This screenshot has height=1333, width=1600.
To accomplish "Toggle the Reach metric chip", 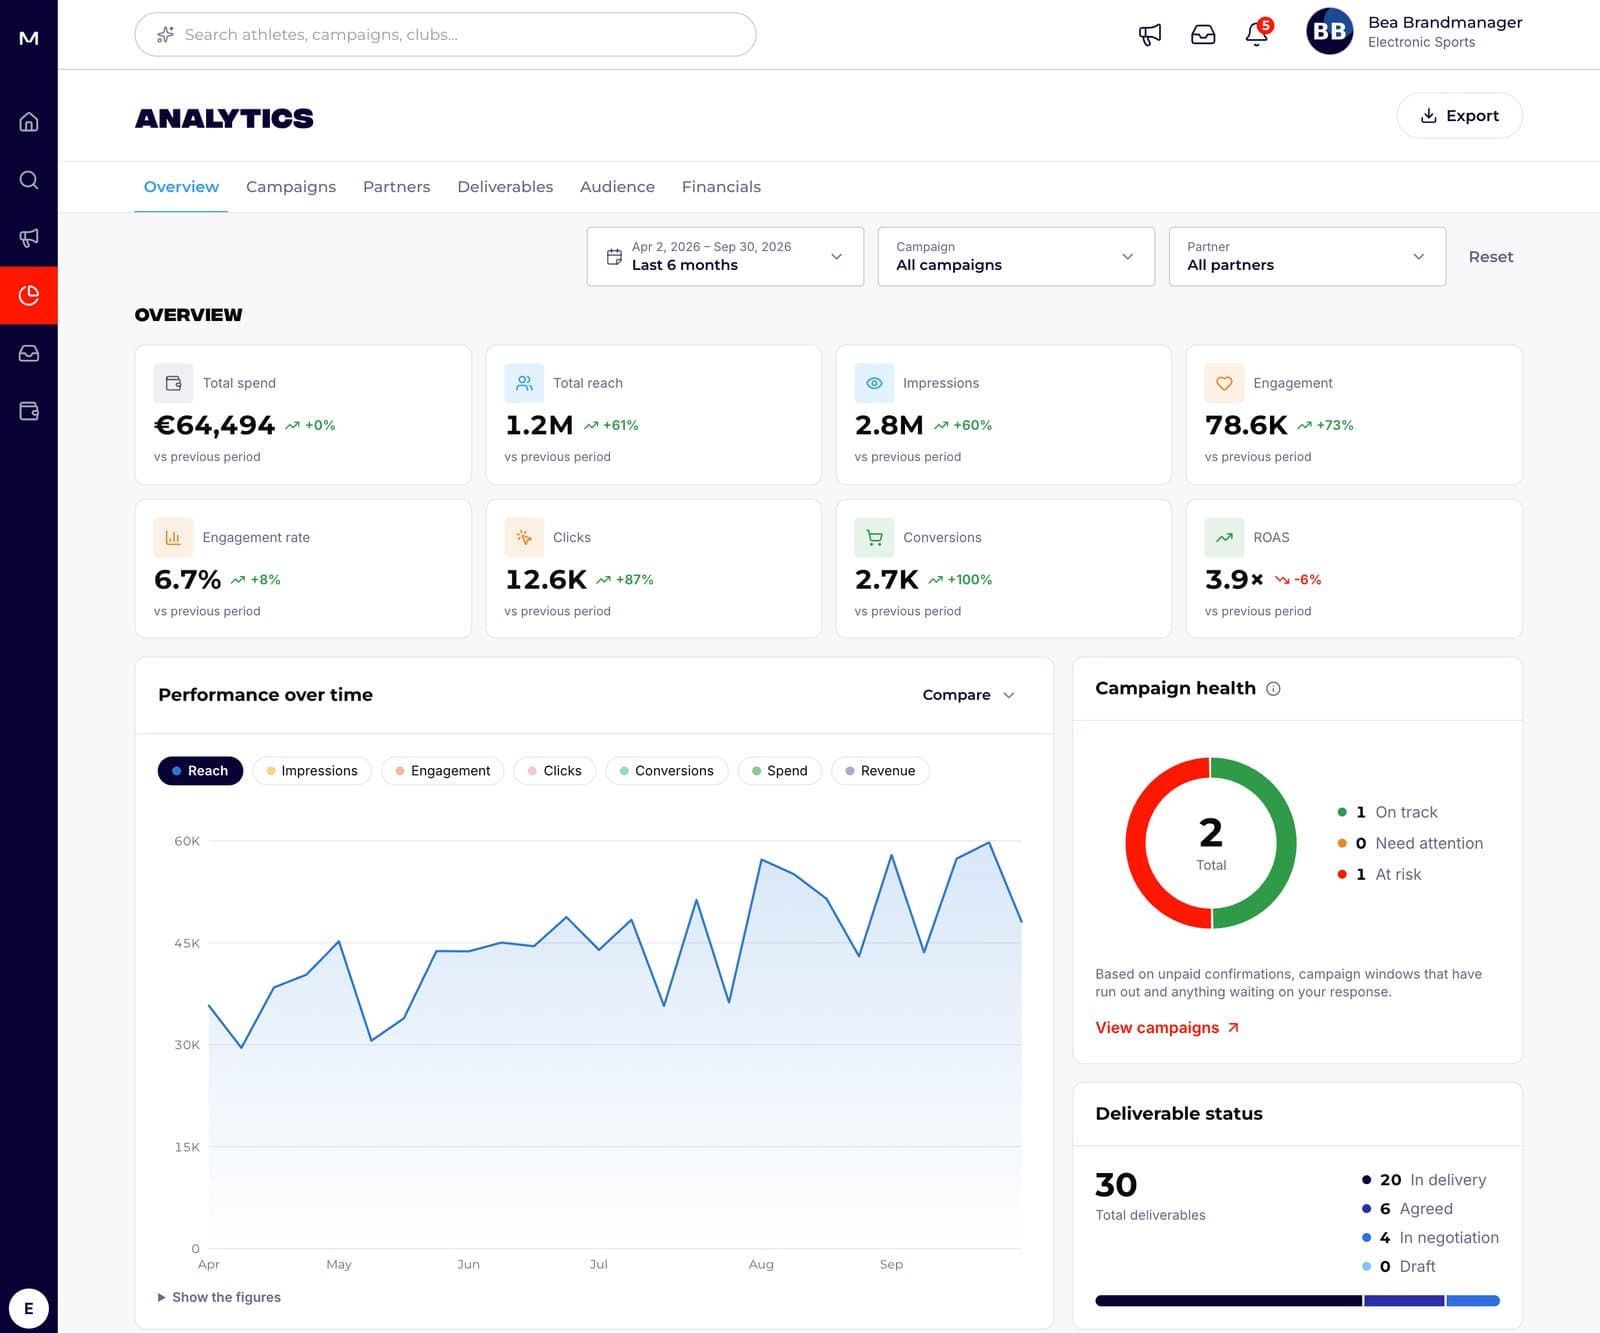I will [x=200, y=771].
